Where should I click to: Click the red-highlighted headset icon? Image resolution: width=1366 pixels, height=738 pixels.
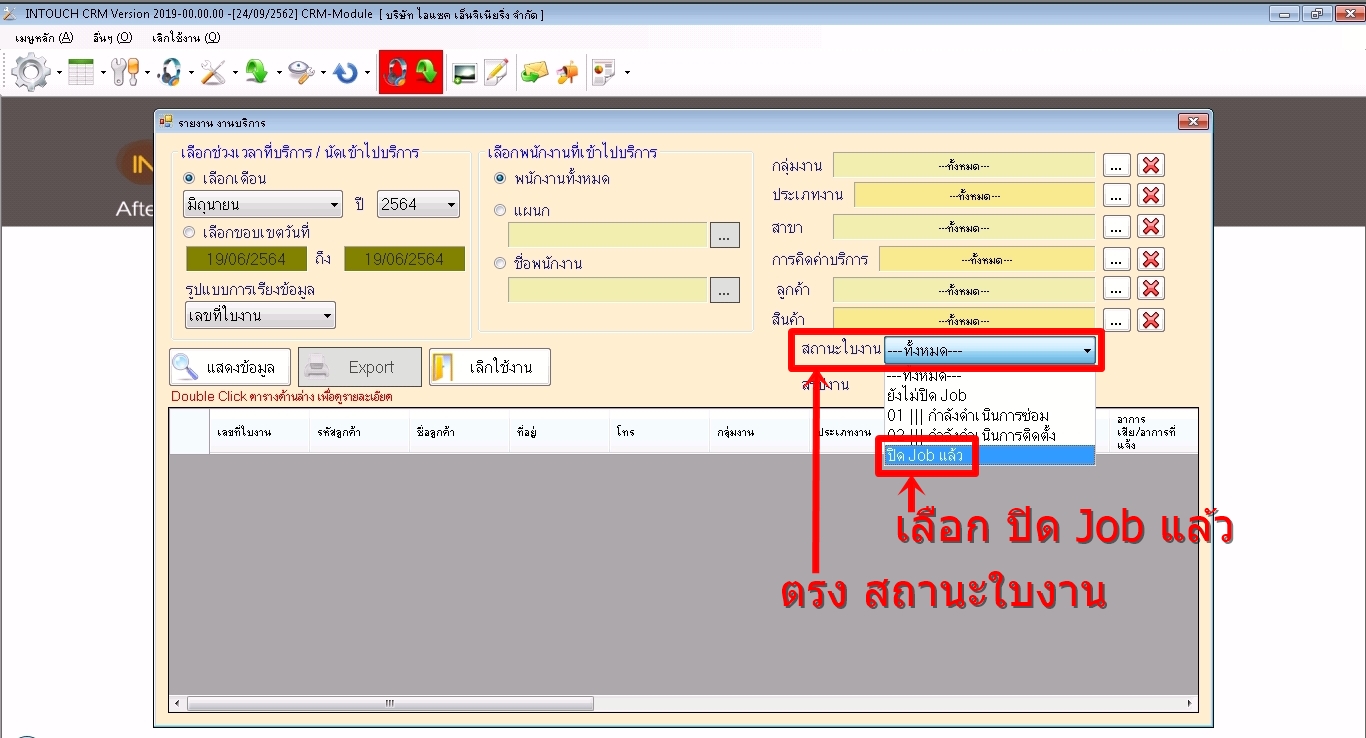[x=396, y=73]
